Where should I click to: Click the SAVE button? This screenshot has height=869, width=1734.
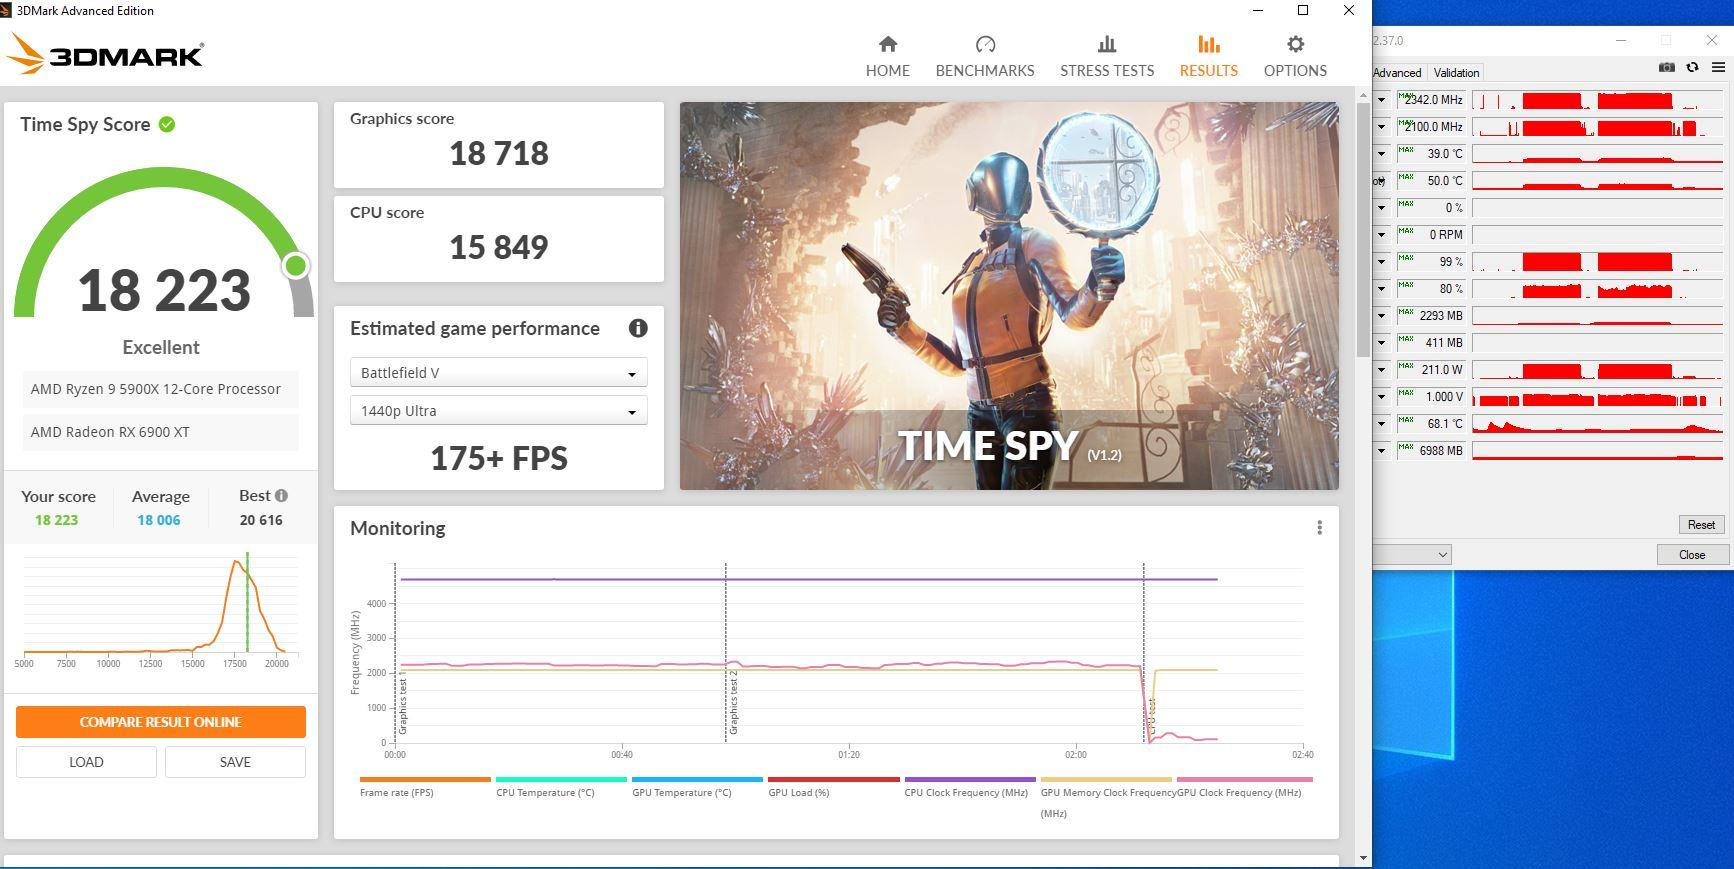pos(235,762)
